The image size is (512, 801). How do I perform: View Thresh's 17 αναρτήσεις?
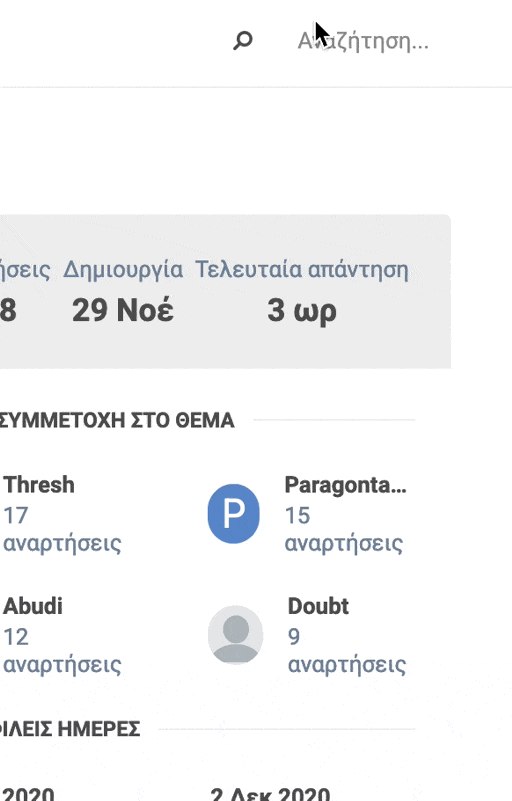pos(62,529)
